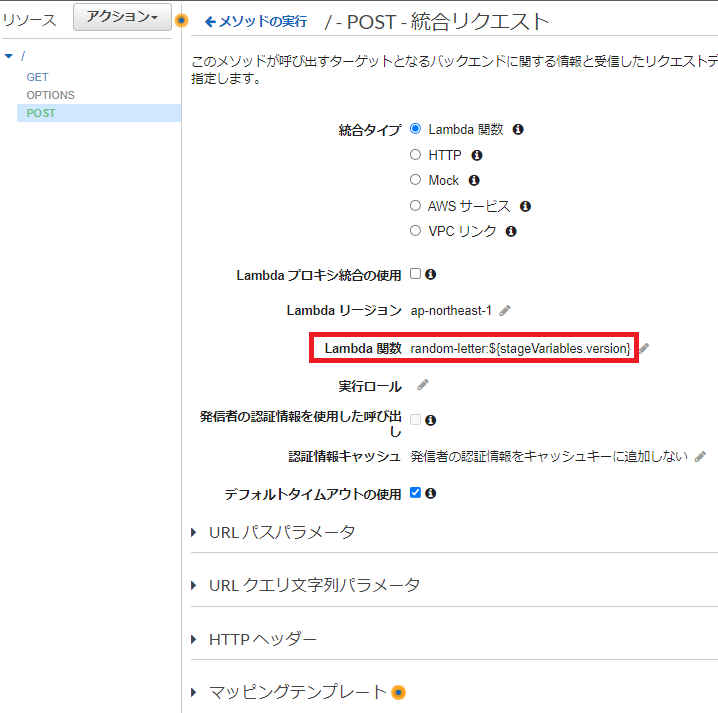
Task: Show info for Lambda プロキシ統合の使用
Action: pyautogui.click(x=430, y=274)
